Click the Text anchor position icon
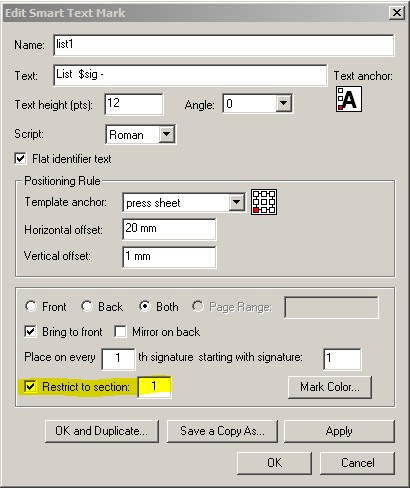410x488 pixels. [x=349, y=99]
